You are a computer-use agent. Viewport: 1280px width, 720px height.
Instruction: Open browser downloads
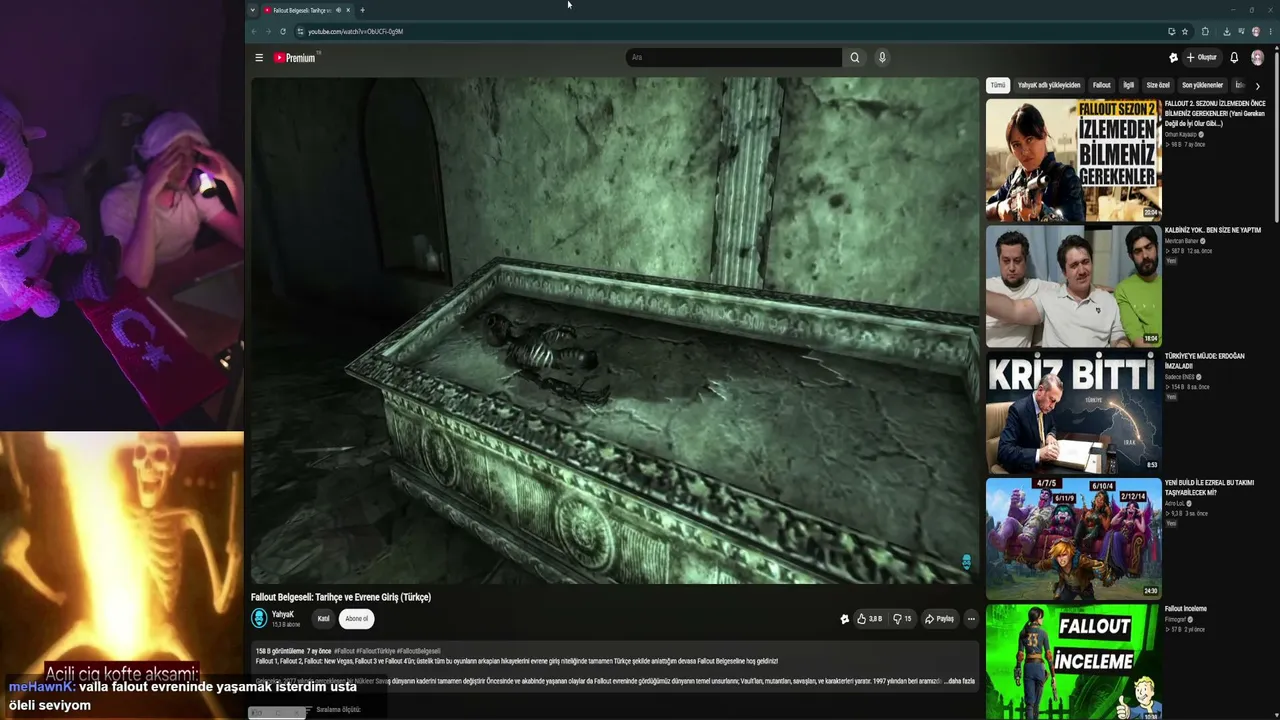click(x=1227, y=32)
